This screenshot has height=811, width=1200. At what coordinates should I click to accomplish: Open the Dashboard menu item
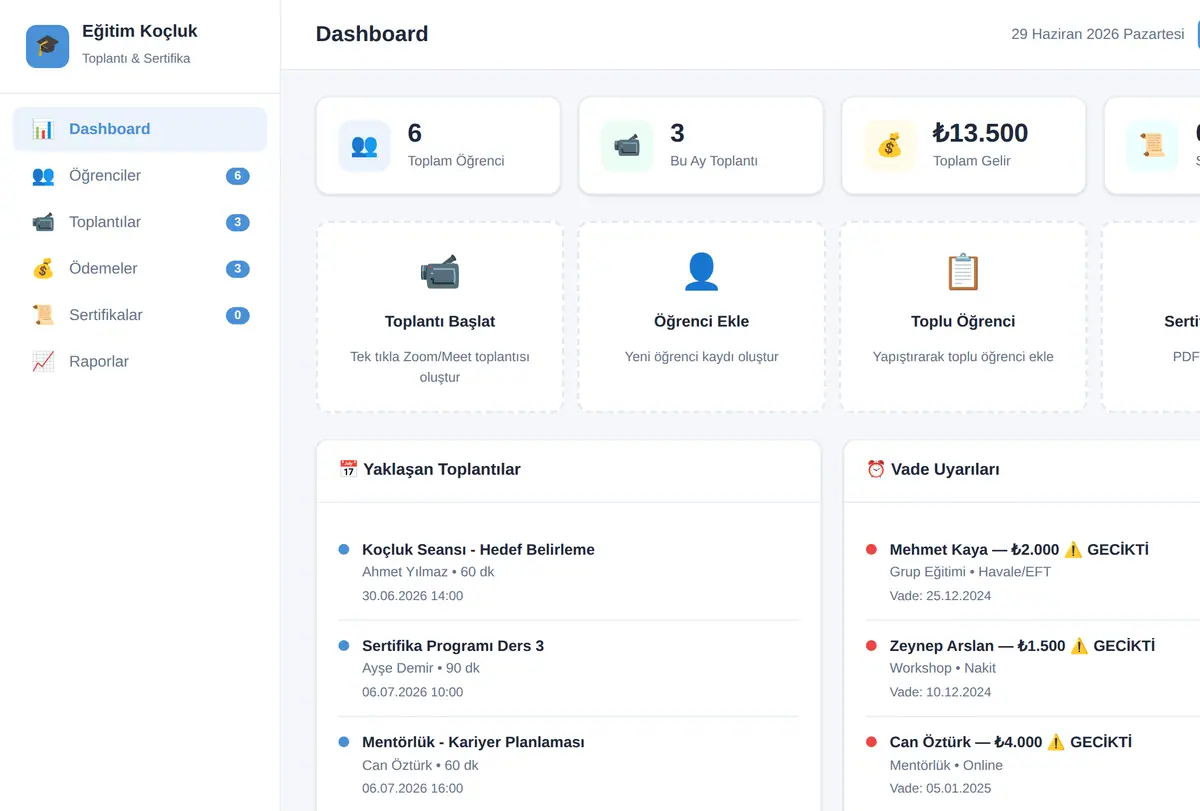tap(140, 129)
